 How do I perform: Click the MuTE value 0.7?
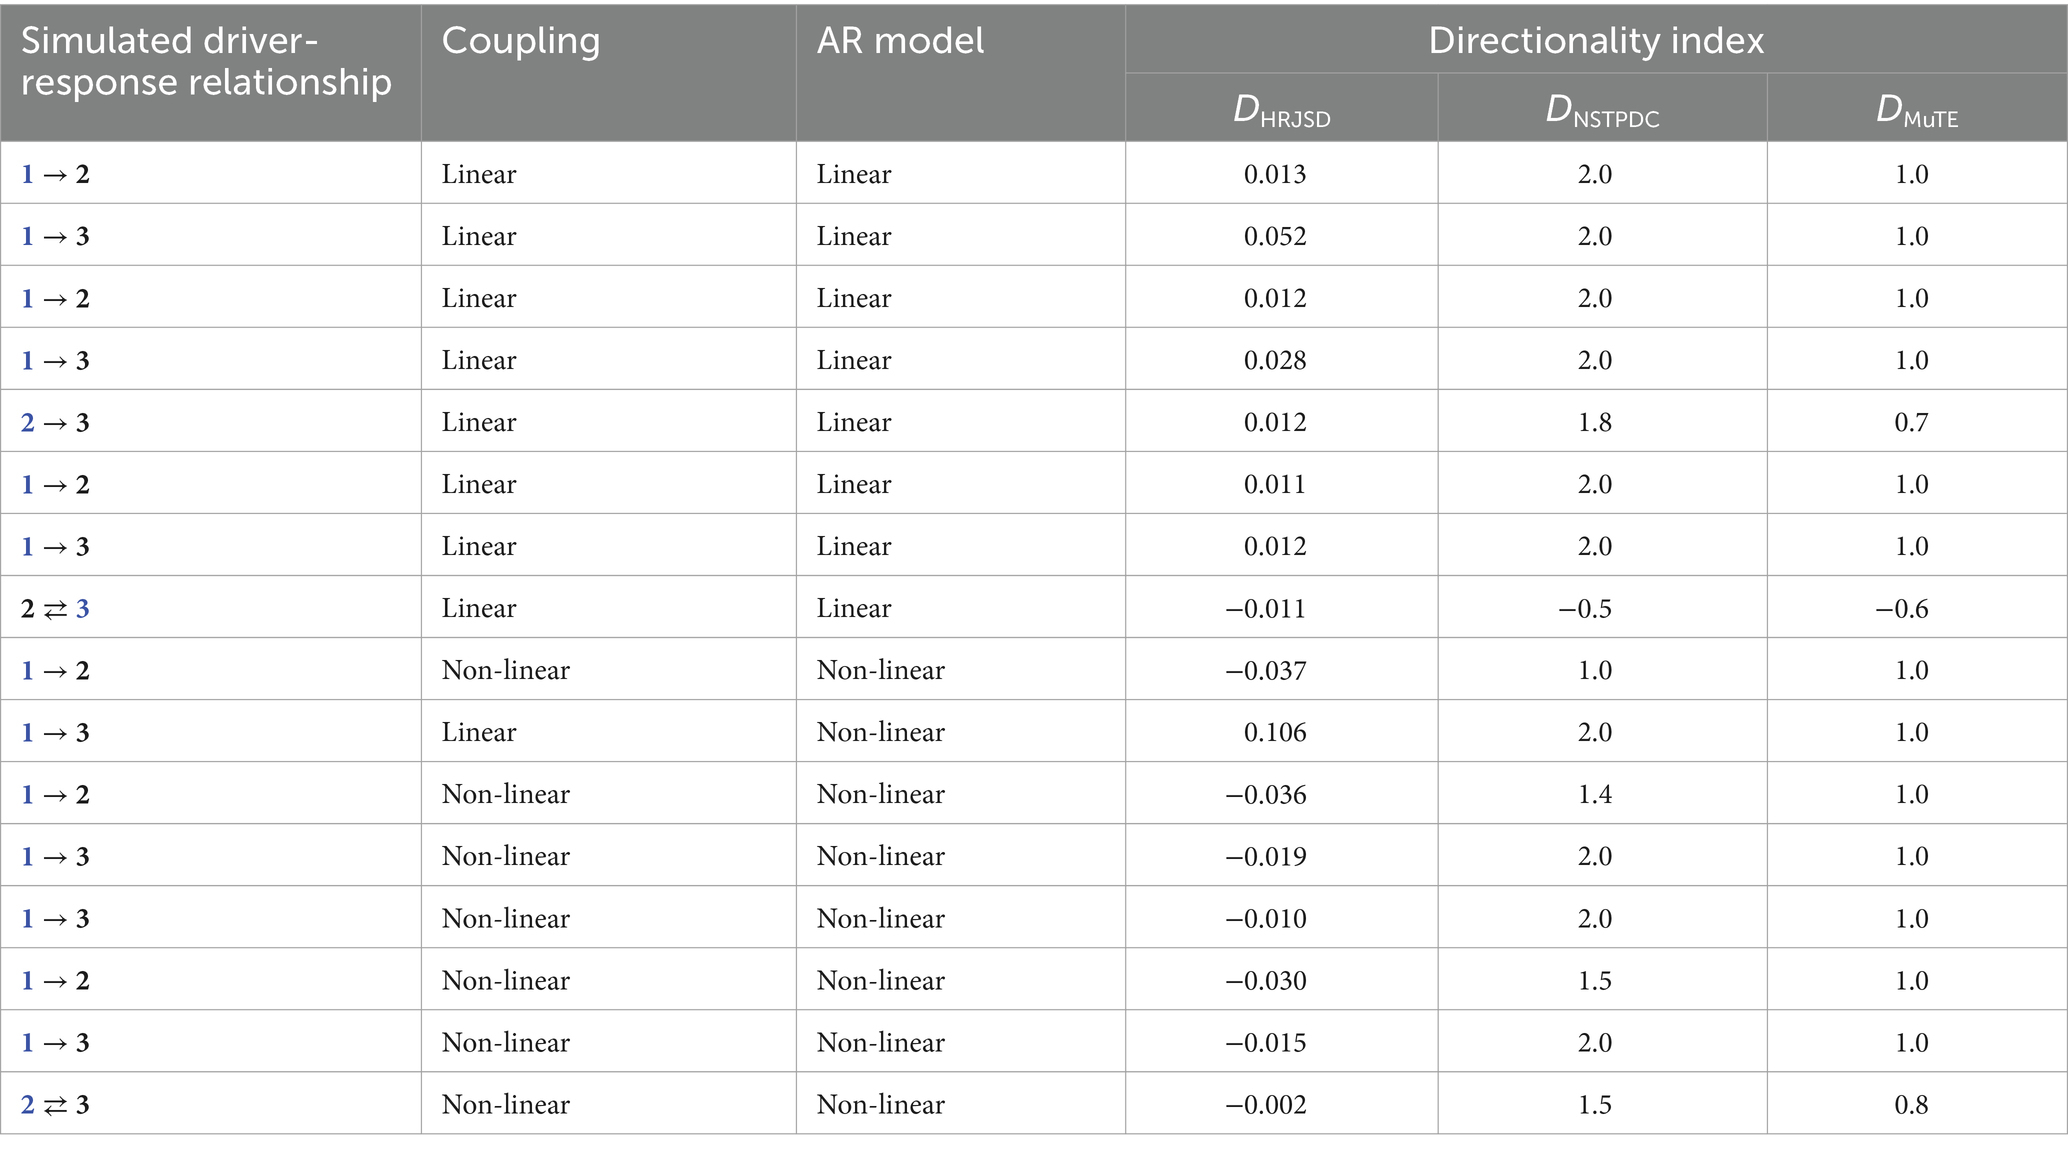1911,422
